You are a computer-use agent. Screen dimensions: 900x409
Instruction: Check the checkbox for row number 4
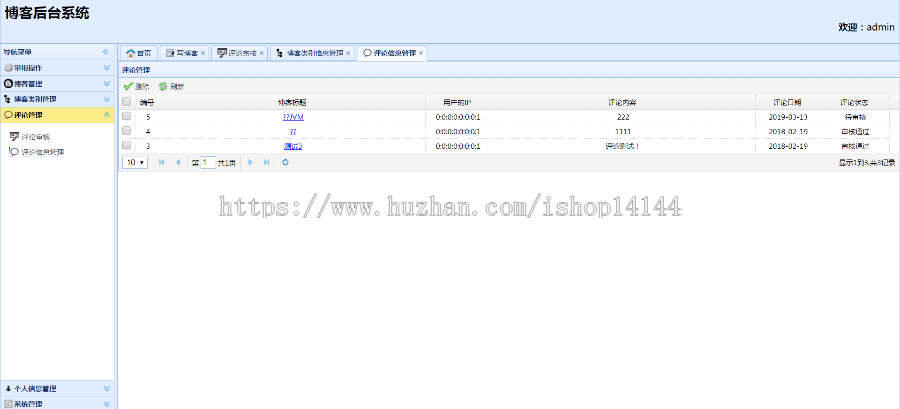pos(127,131)
